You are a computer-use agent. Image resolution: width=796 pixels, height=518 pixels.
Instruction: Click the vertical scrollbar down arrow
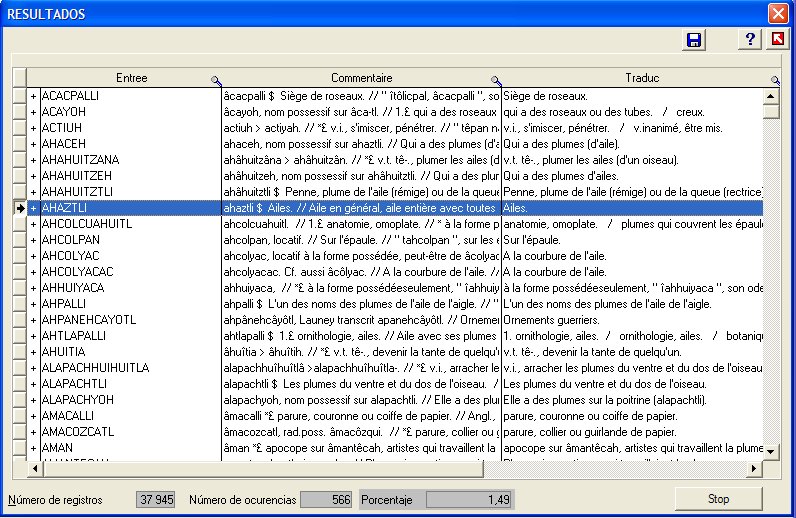point(770,452)
